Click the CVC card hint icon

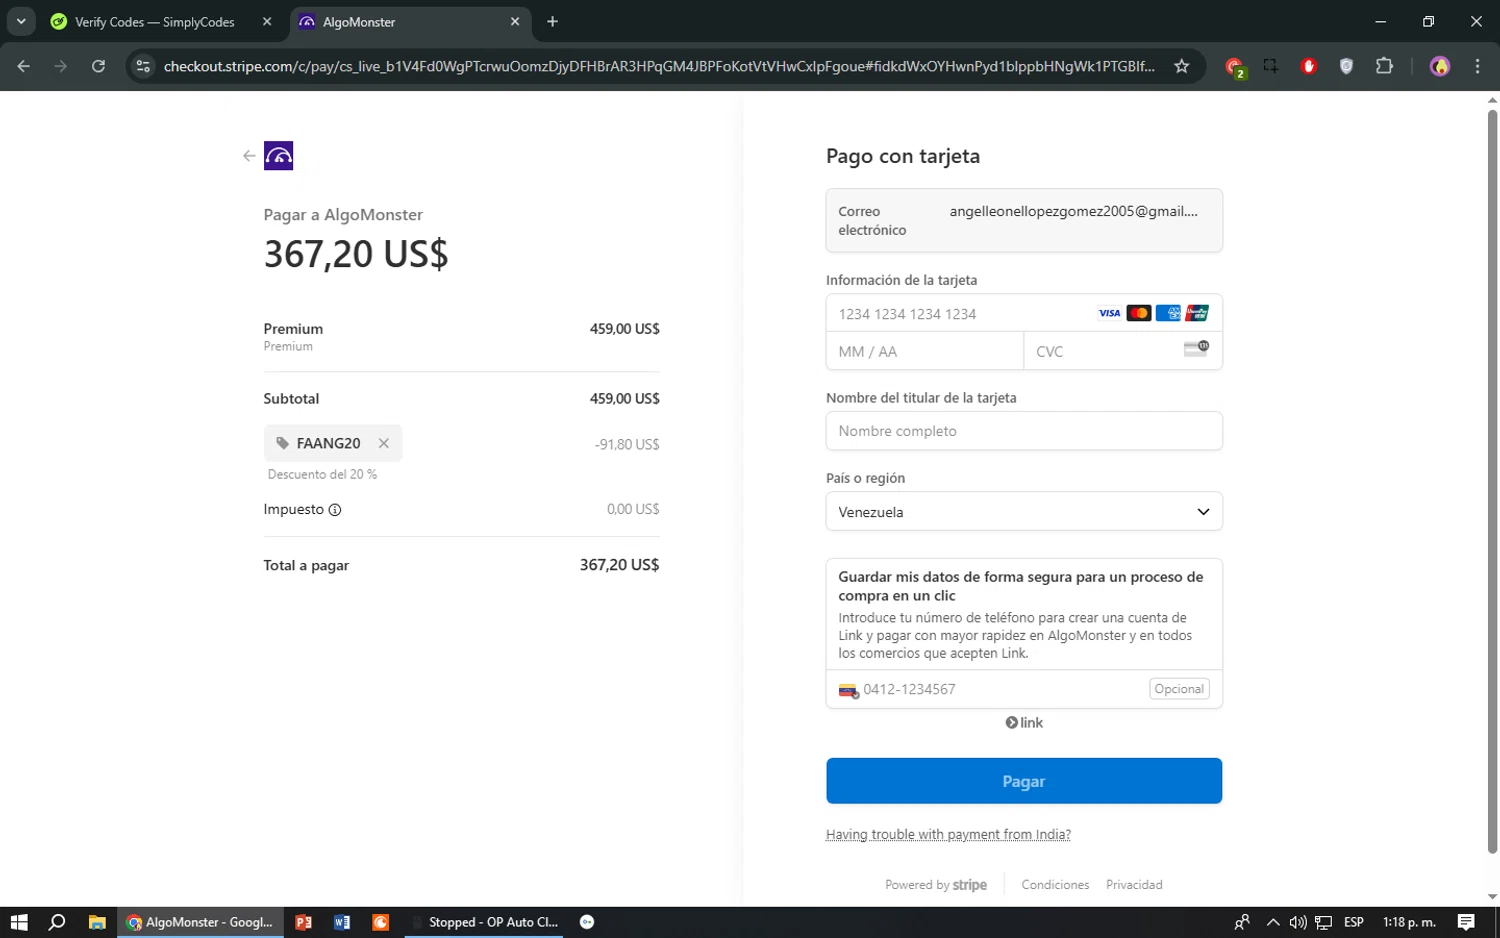(x=1196, y=348)
